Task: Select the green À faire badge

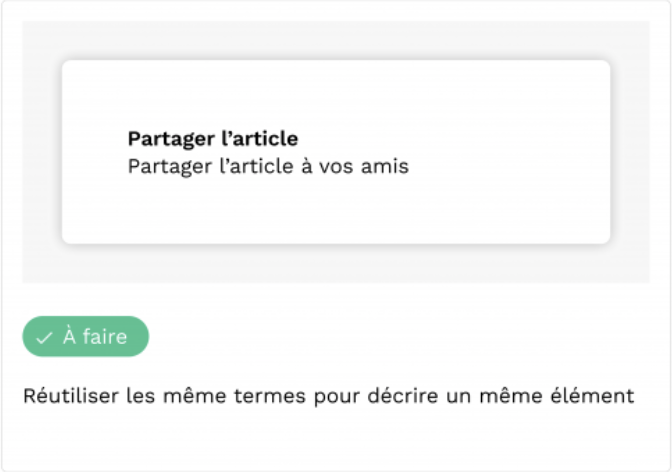Action: point(86,337)
